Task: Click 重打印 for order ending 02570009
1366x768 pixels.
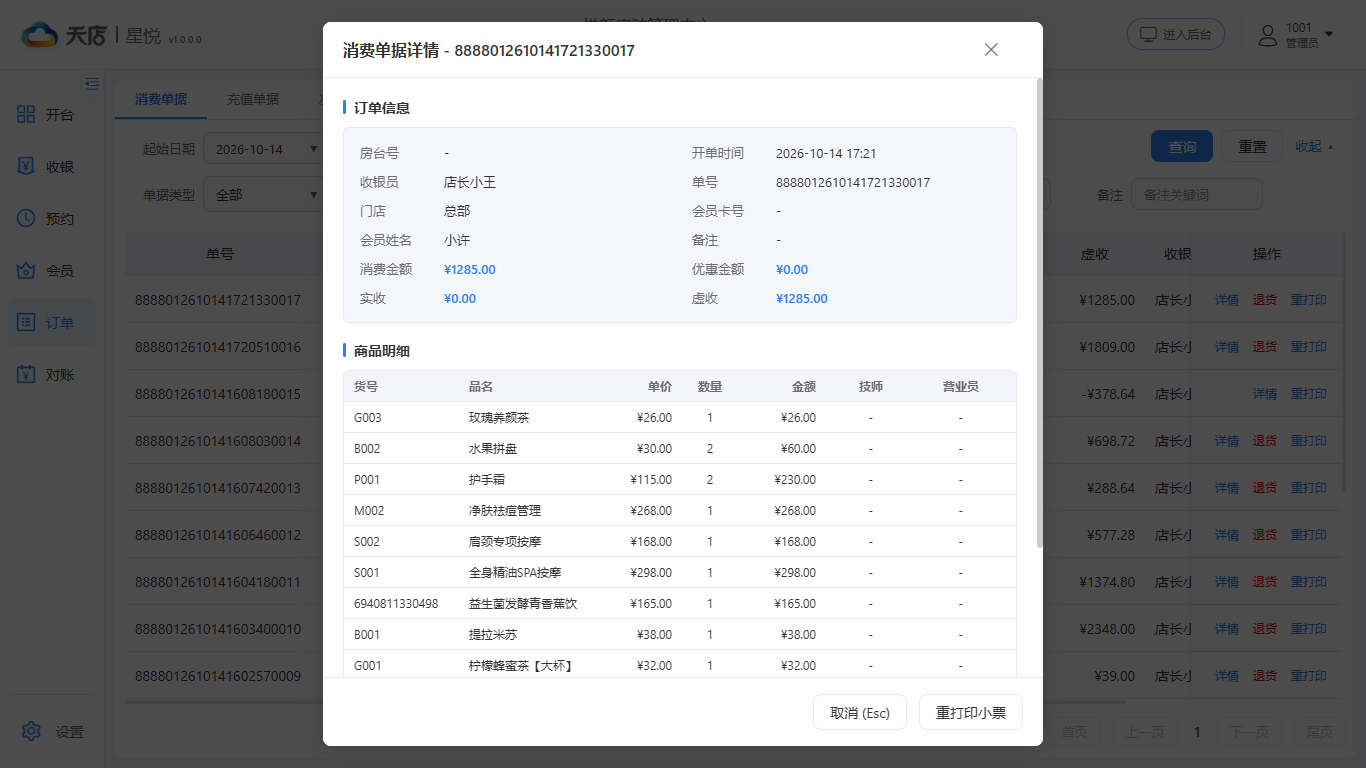Action: (x=1308, y=676)
